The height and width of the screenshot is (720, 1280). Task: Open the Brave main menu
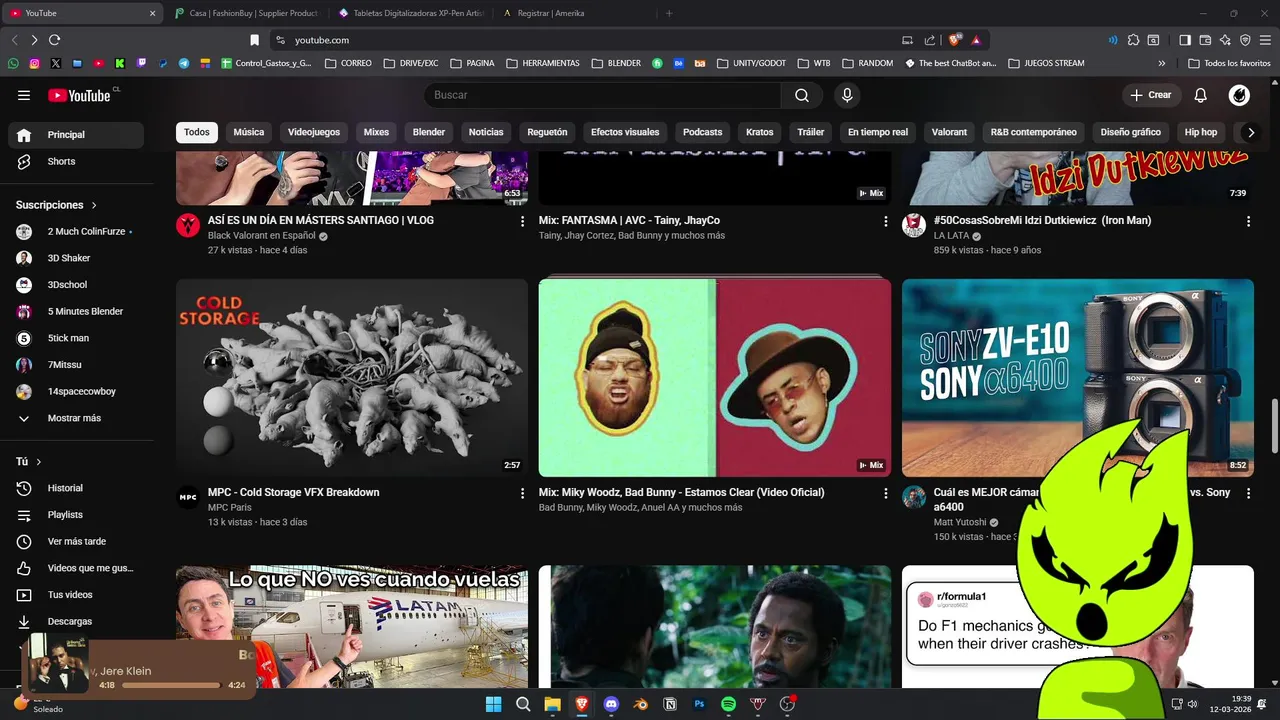pyautogui.click(x=1265, y=40)
